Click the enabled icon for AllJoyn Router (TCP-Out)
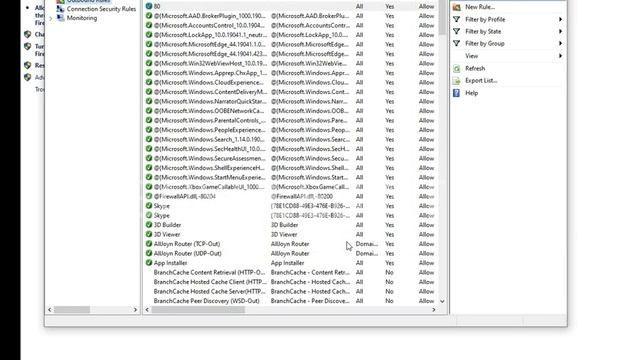 point(149,244)
